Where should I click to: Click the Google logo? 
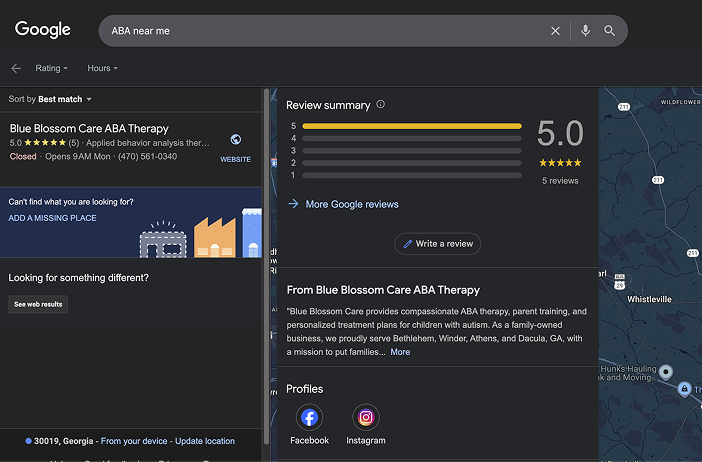point(43,30)
